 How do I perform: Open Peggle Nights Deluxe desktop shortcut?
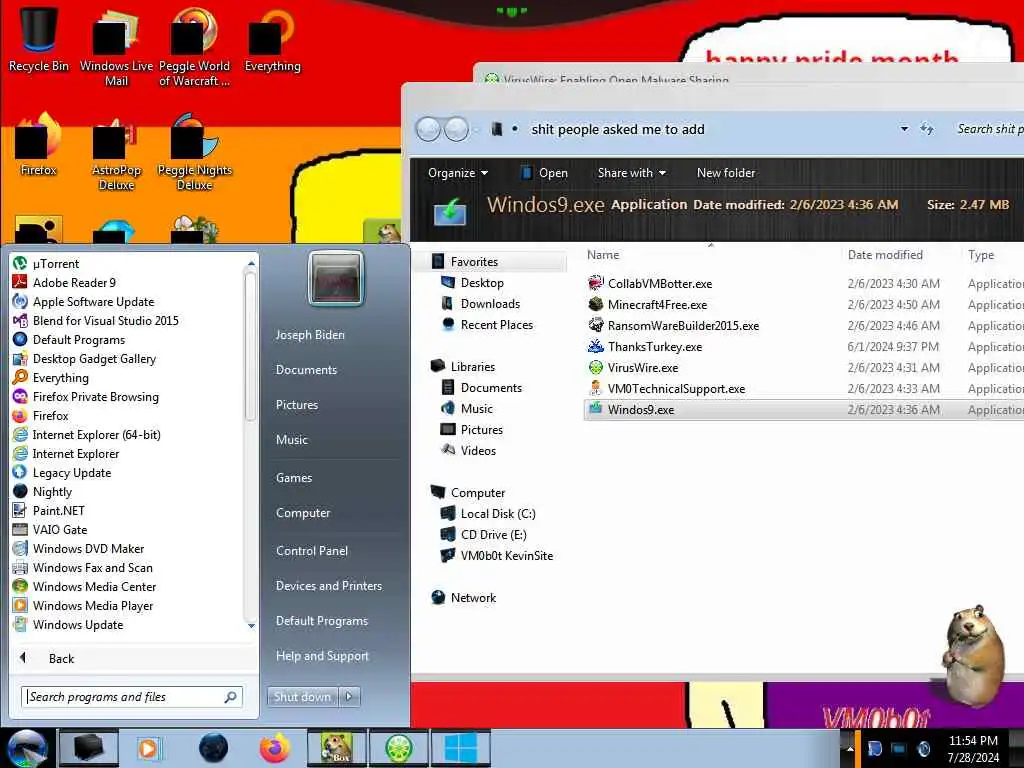point(195,152)
